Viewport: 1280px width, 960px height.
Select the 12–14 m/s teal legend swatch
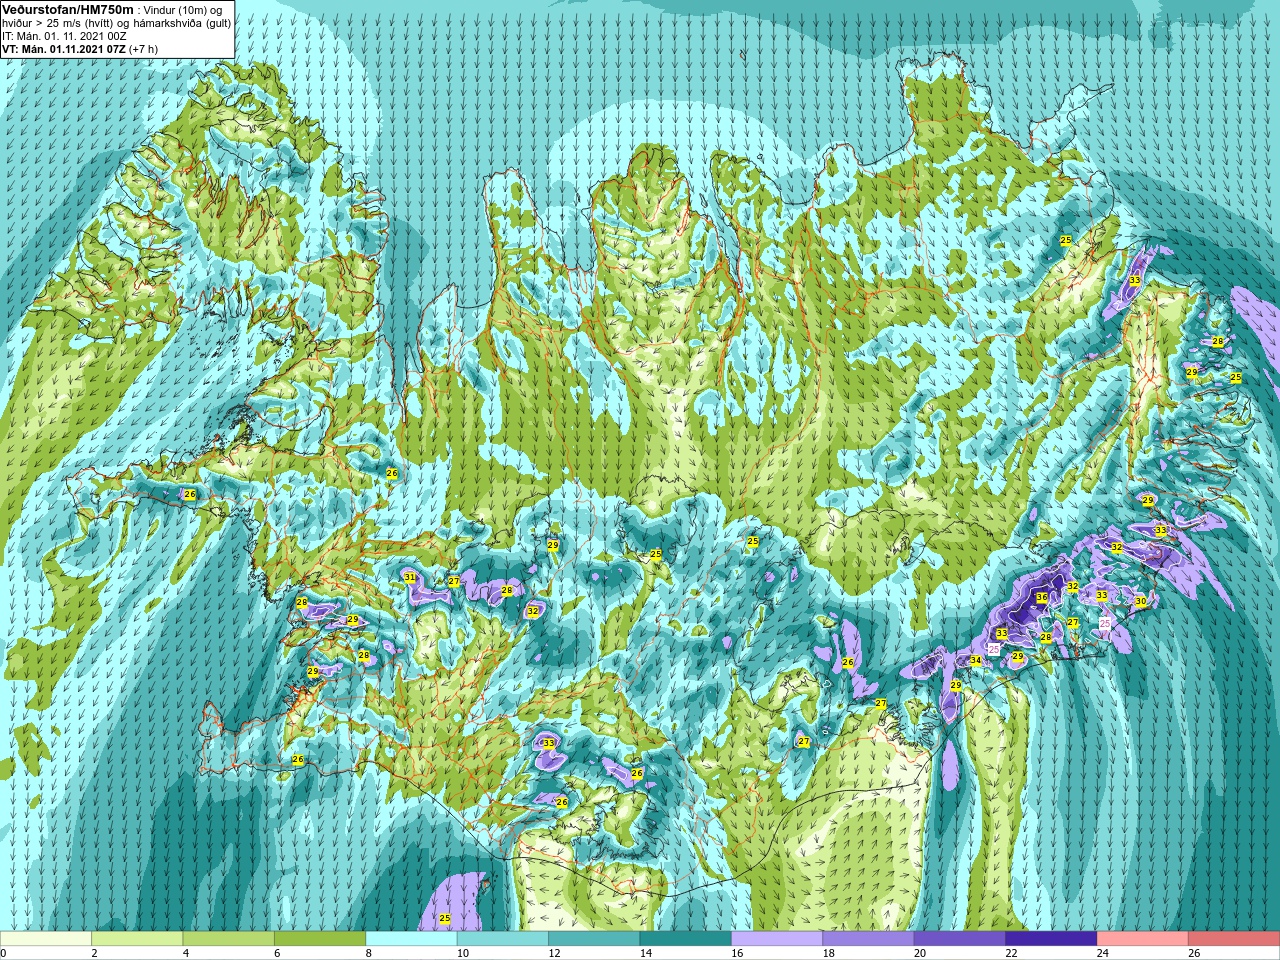(594, 939)
